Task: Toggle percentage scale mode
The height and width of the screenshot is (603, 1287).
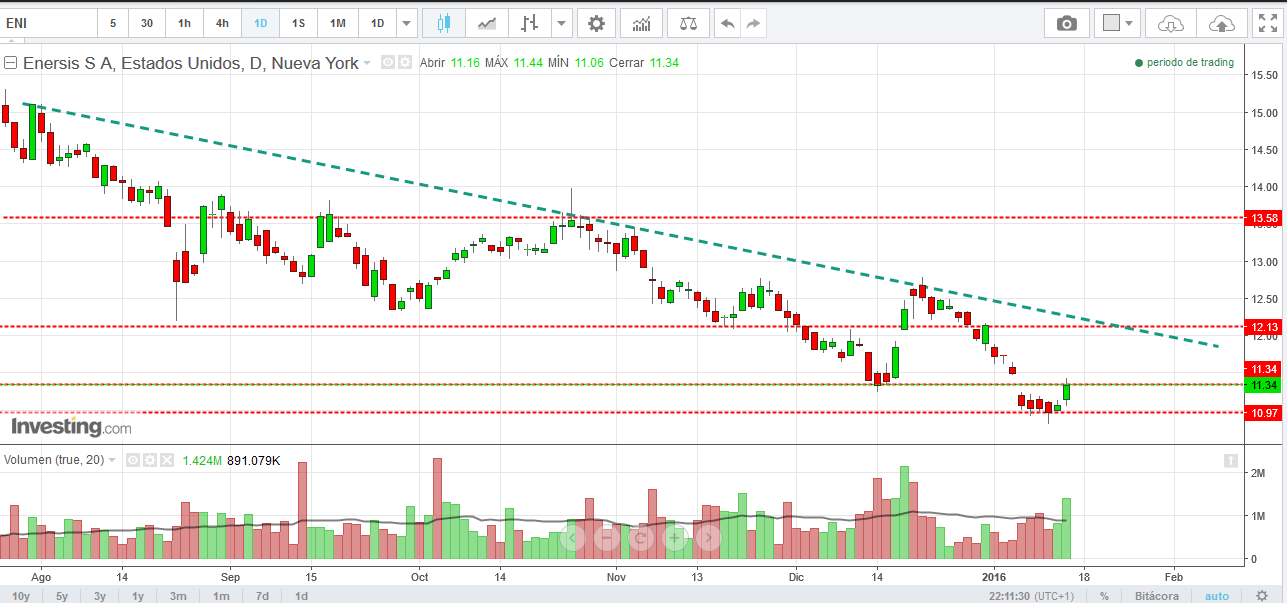Action: click(x=1104, y=596)
